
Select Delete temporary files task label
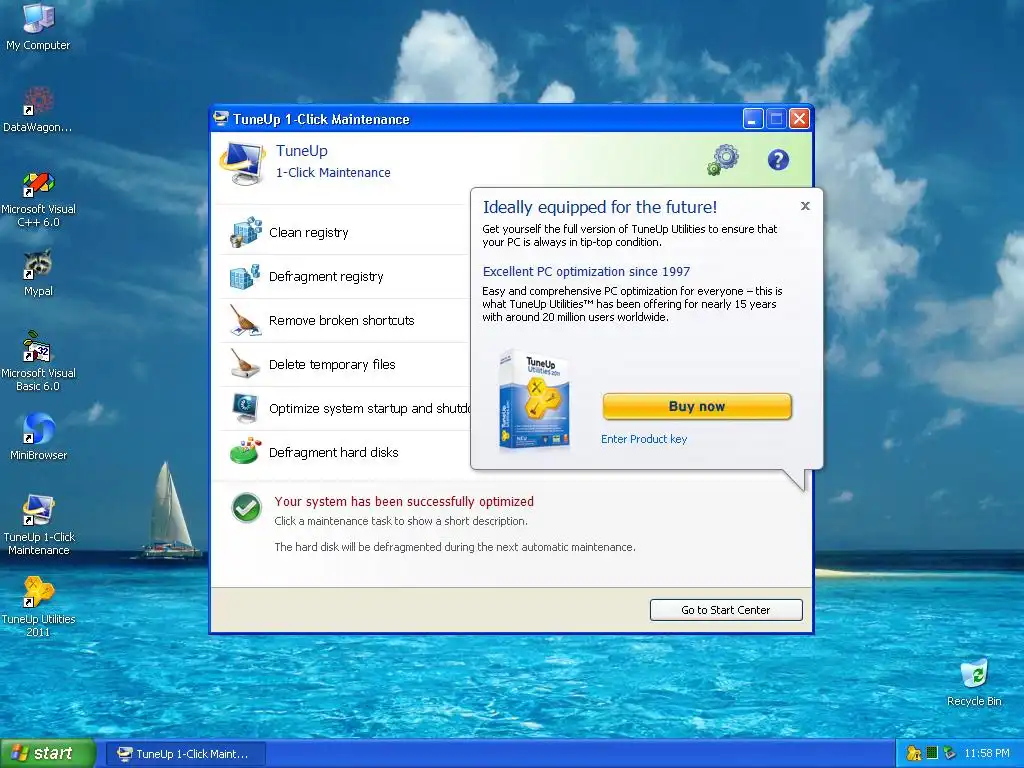pos(332,364)
